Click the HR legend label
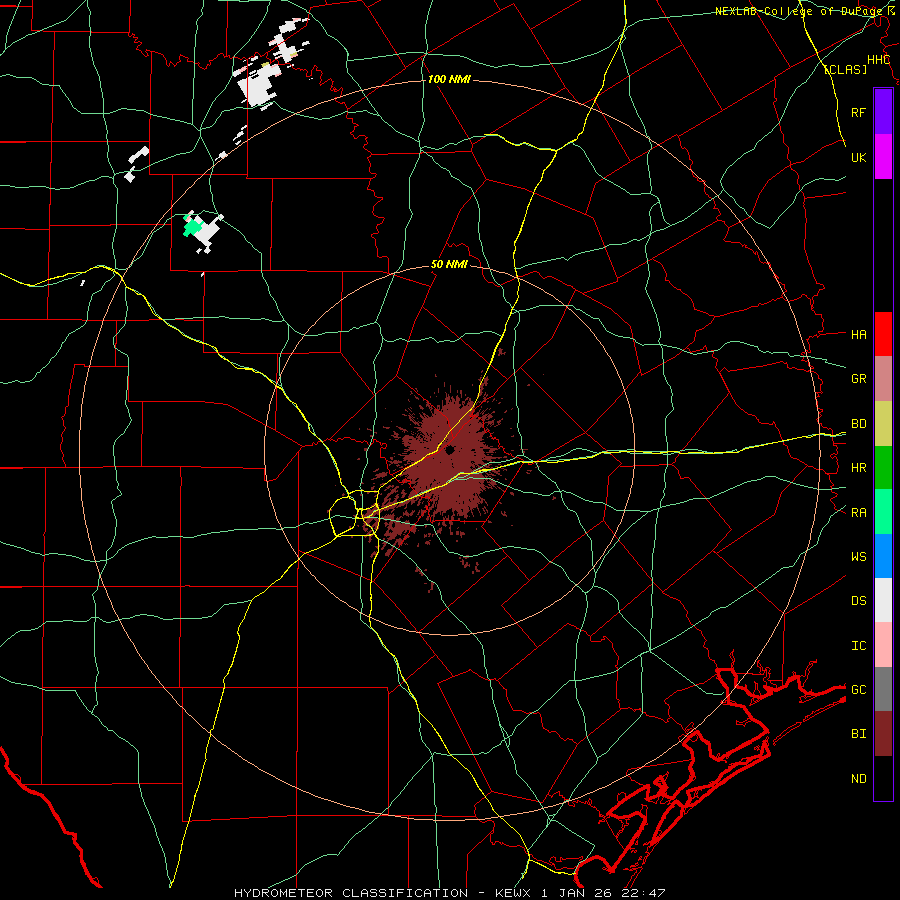Screen dimensions: 900x900 pos(859,468)
